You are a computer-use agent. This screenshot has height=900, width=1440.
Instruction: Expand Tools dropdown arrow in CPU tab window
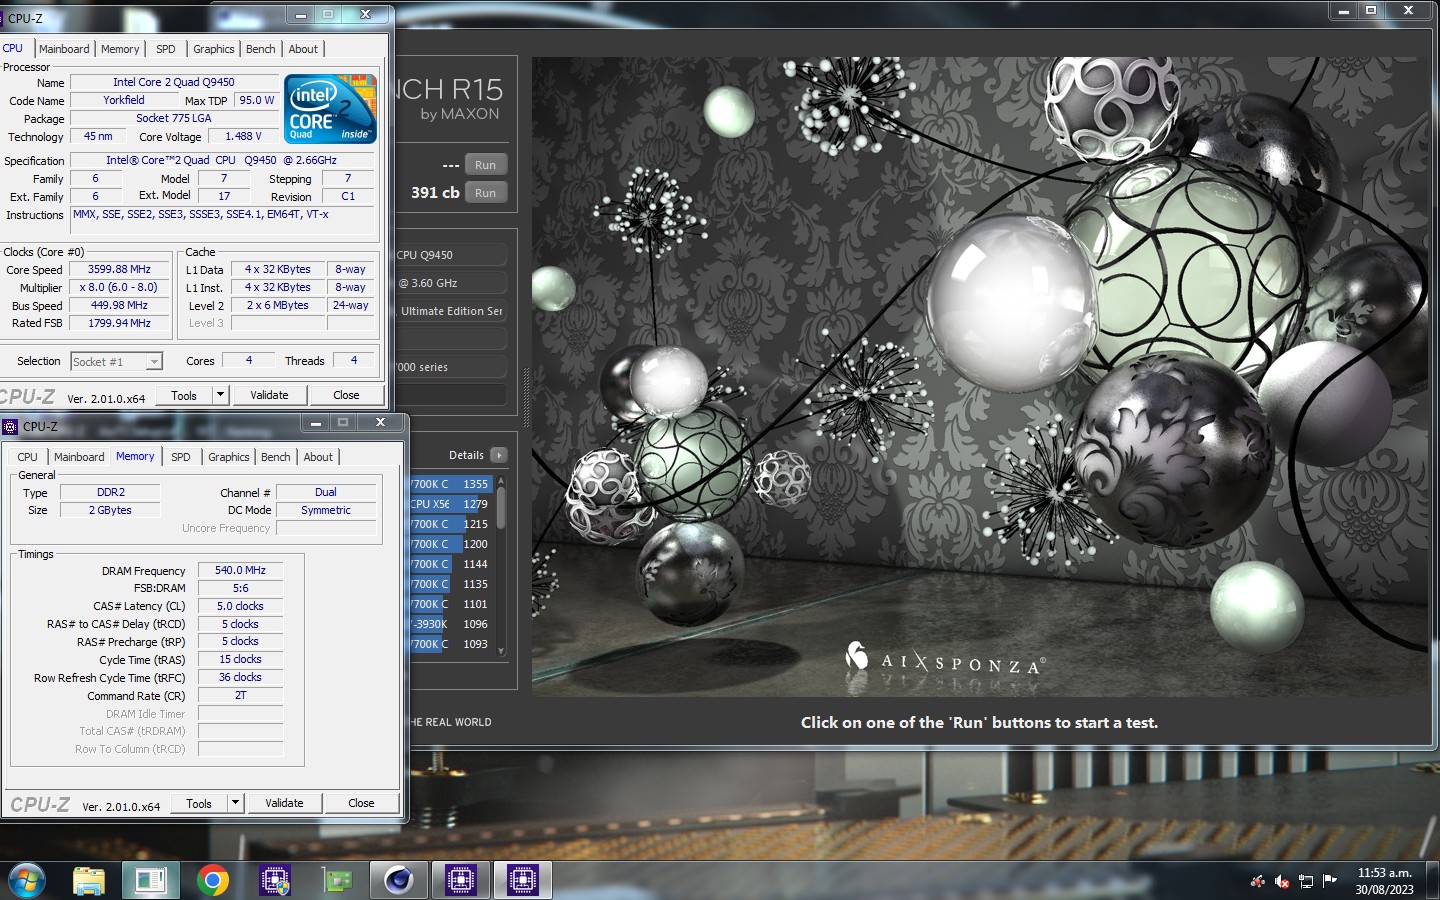[220, 395]
